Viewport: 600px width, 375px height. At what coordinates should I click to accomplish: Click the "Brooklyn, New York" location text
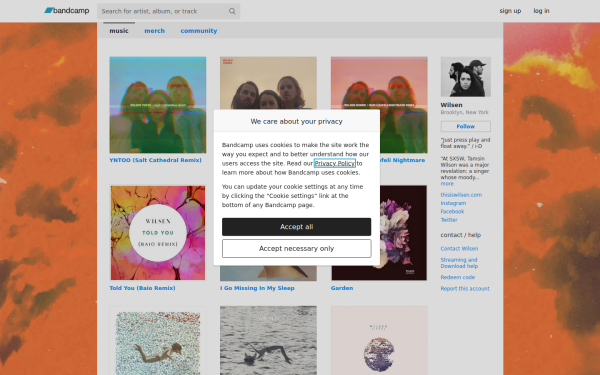(465, 112)
